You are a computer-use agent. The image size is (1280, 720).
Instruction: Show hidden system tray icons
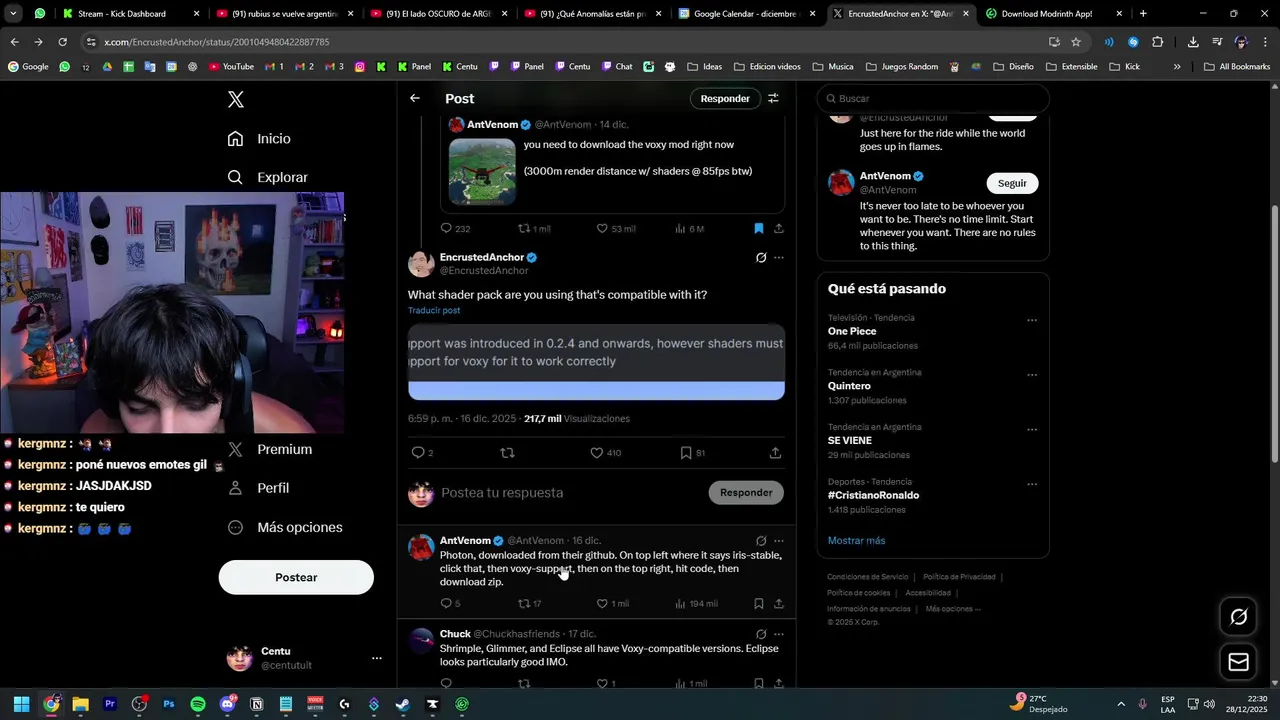1120,704
